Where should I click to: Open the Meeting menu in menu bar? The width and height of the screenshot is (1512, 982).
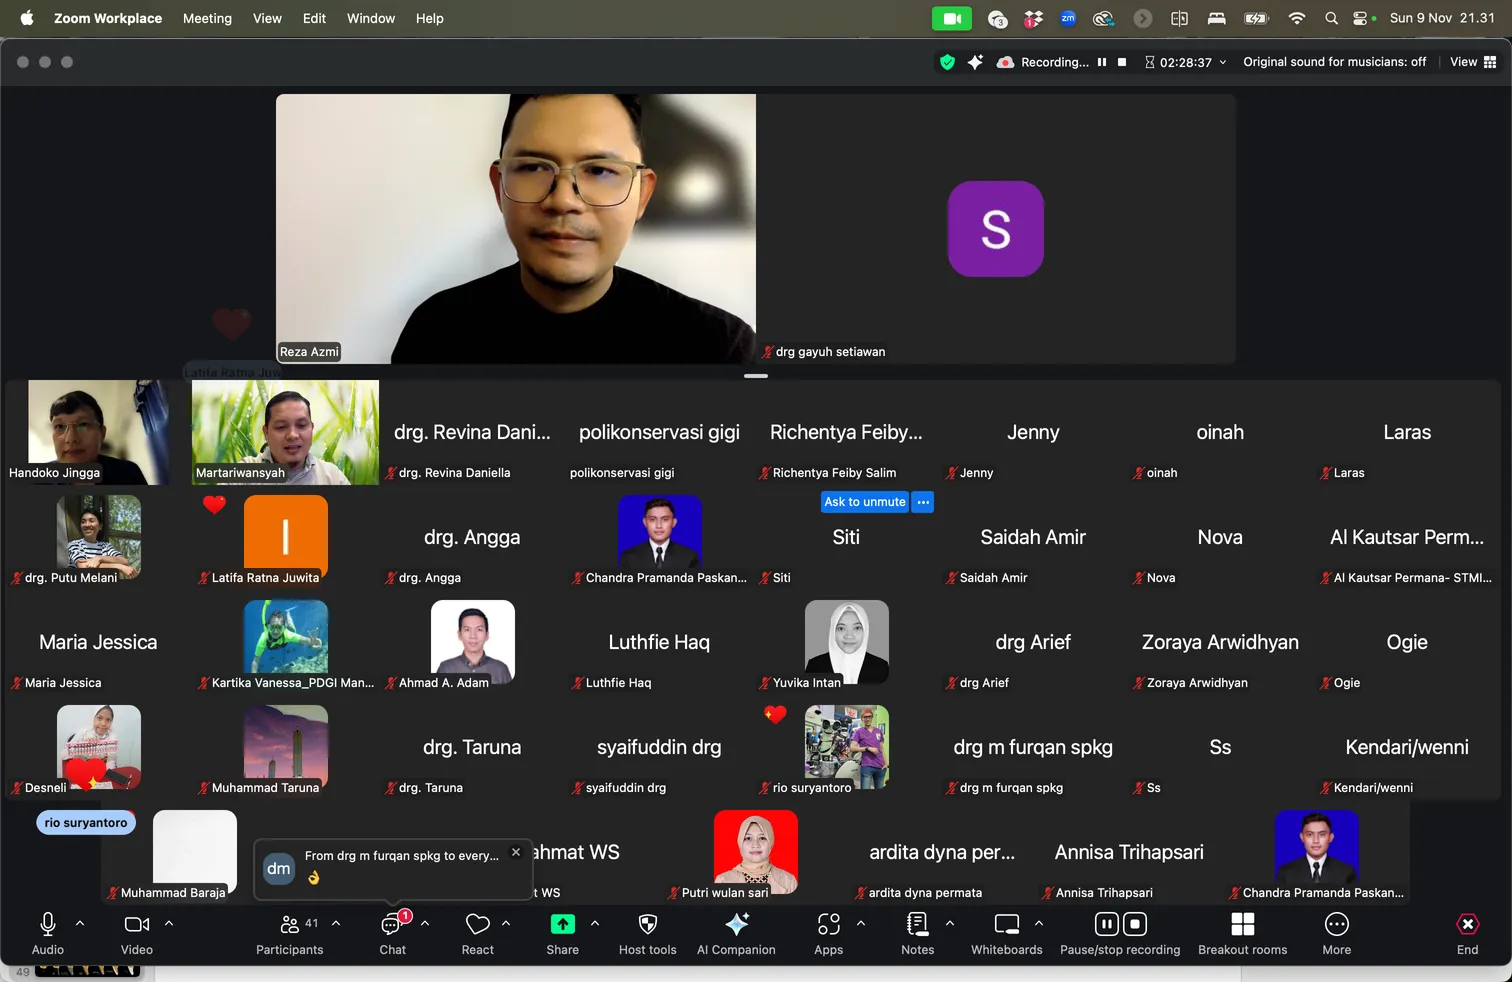click(x=207, y=18)
